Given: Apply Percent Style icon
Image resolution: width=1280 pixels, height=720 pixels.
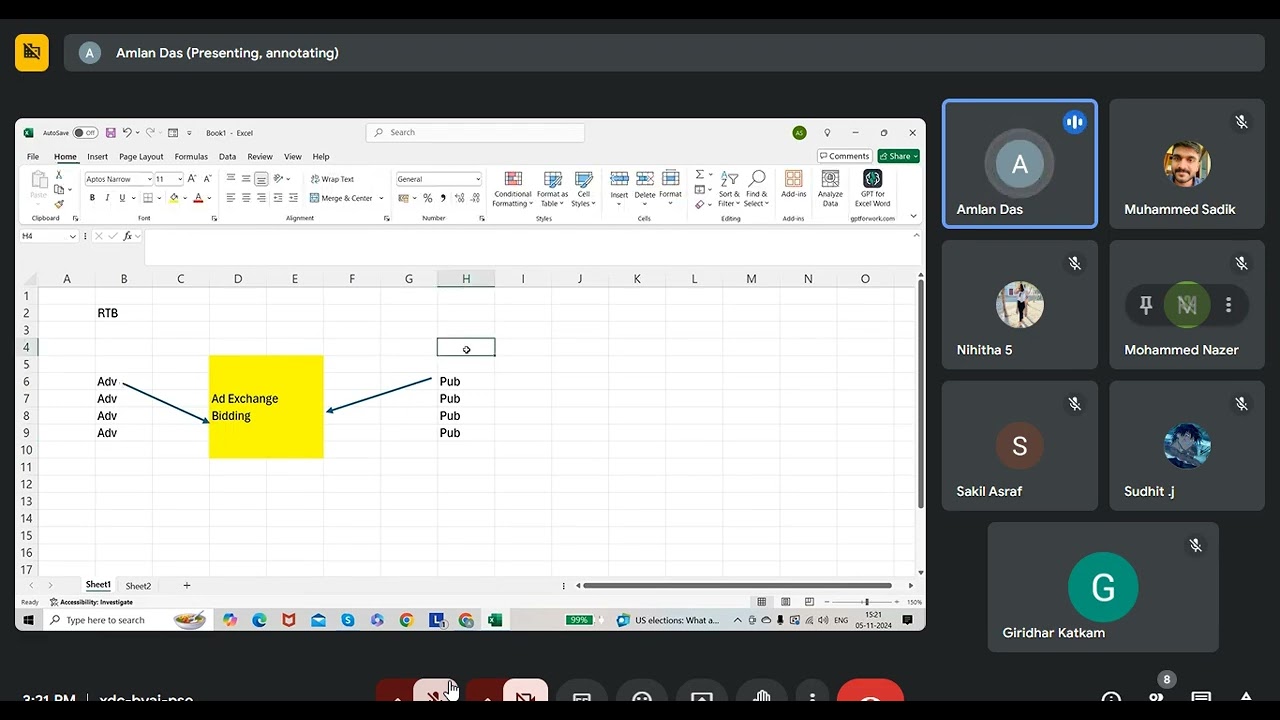Looking at the screenshot, I should tap(428, 198).
